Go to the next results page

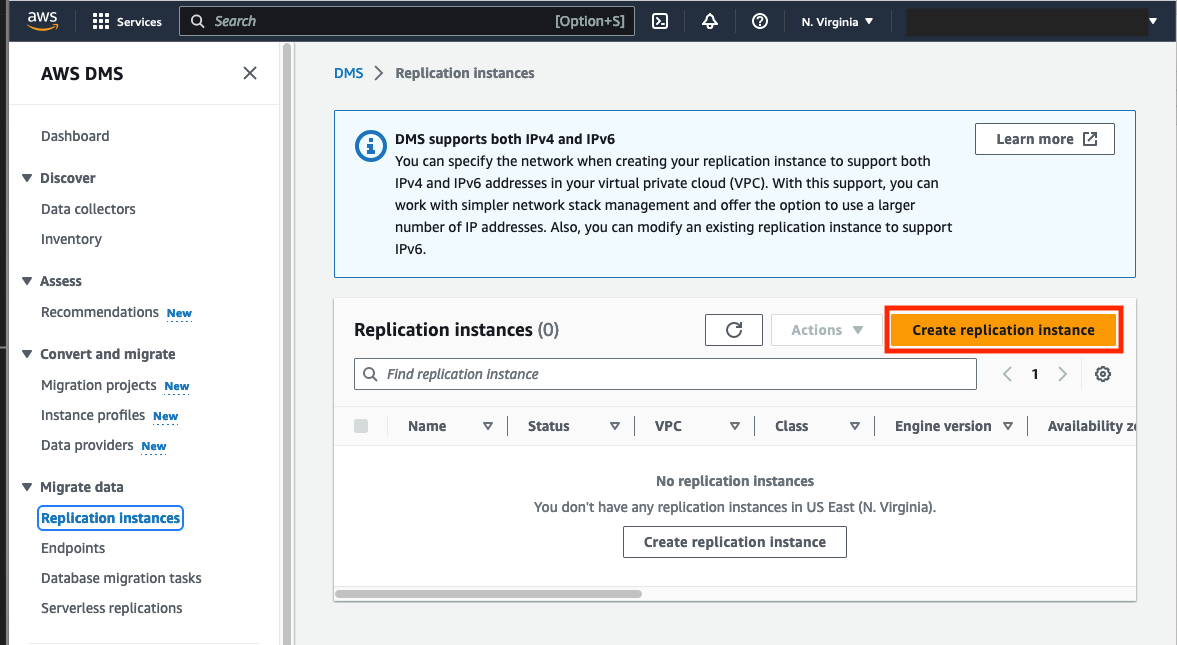[x=1062, y=374]
